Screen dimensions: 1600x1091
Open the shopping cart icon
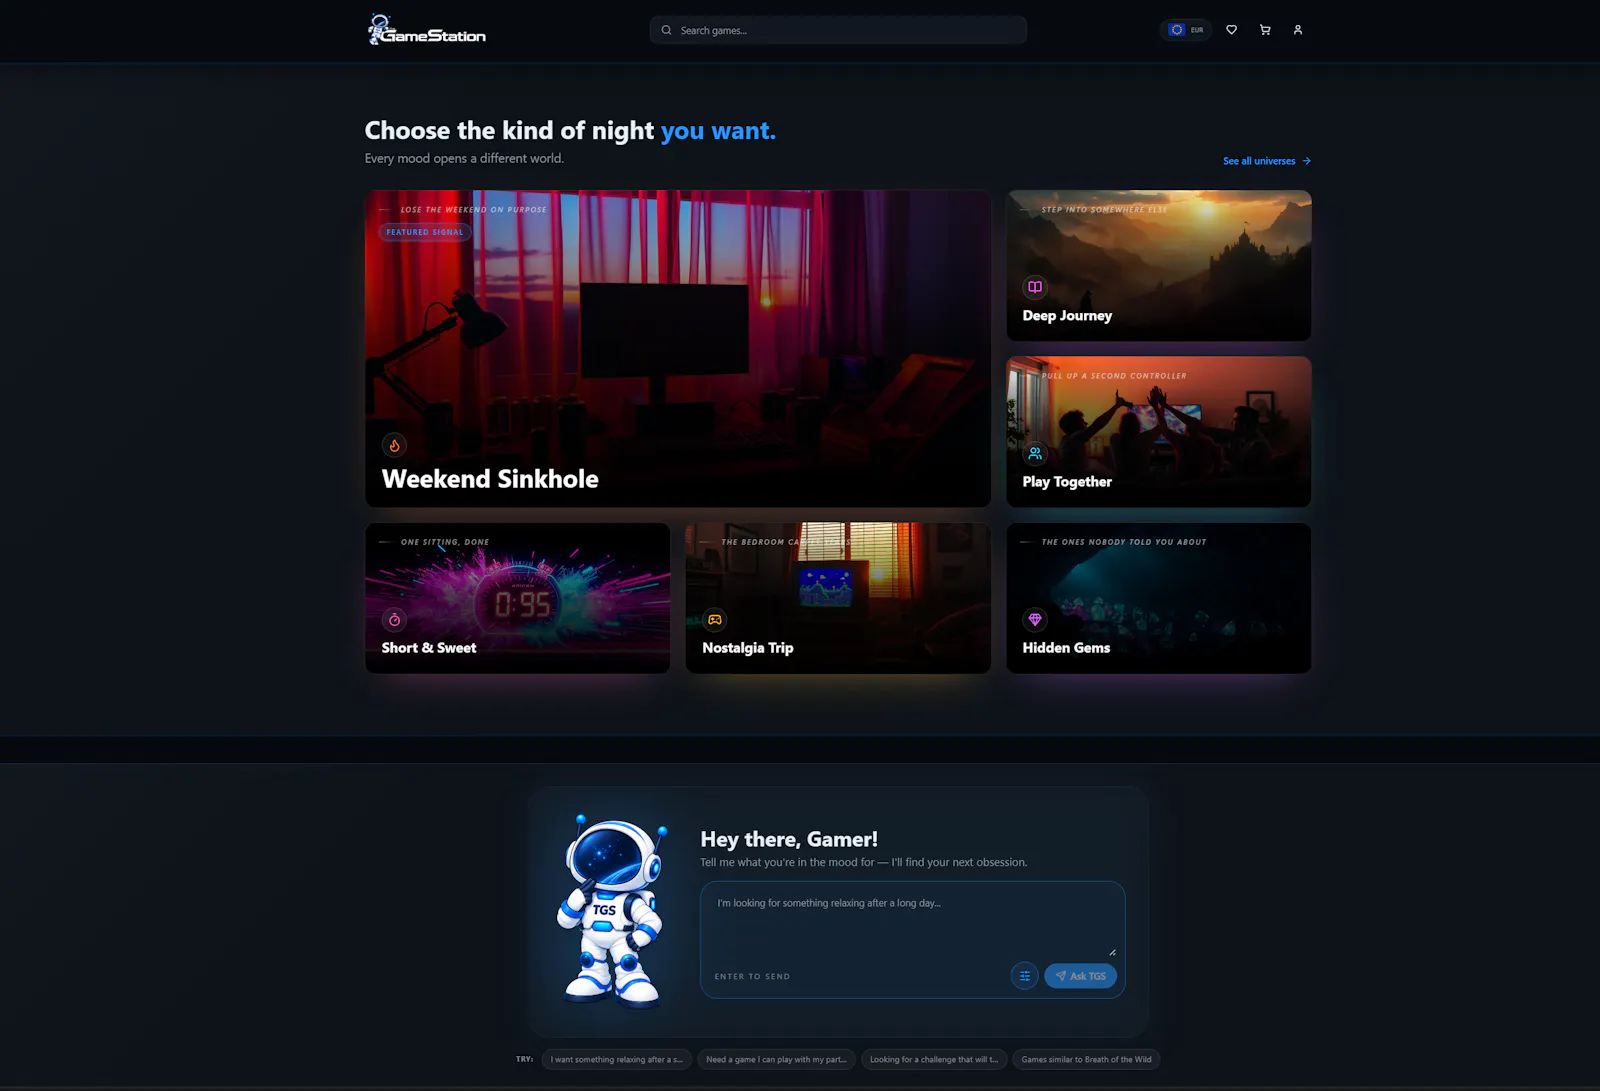pyautogui.click(x=1265, y=30)
